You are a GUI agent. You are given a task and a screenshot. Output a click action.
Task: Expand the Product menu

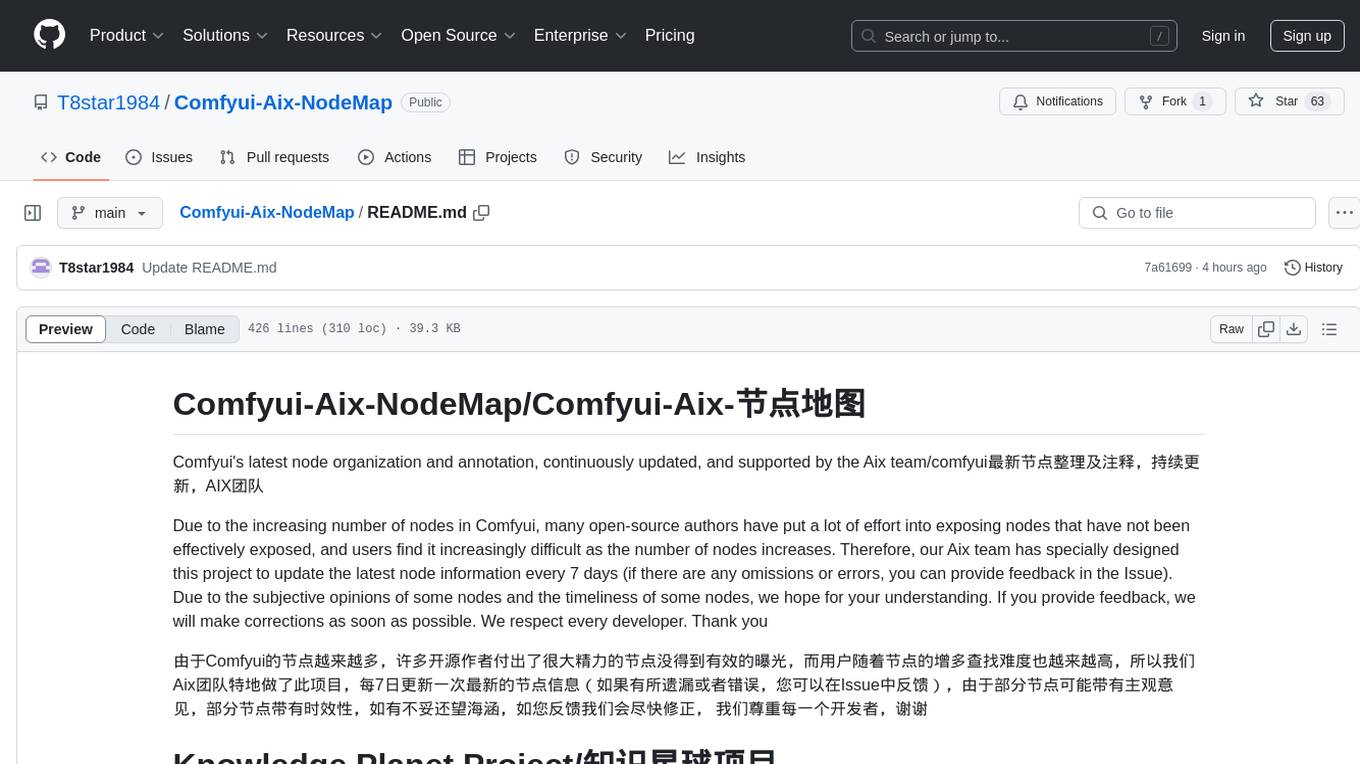[x=127, y=35]
